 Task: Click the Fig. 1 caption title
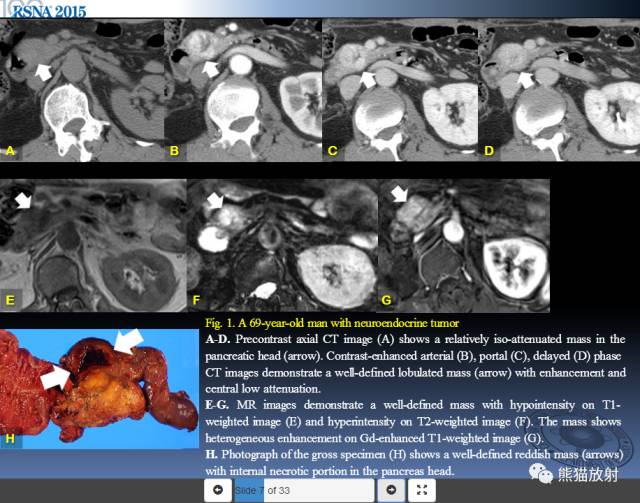pyautogui.click(x=332, y=323)
